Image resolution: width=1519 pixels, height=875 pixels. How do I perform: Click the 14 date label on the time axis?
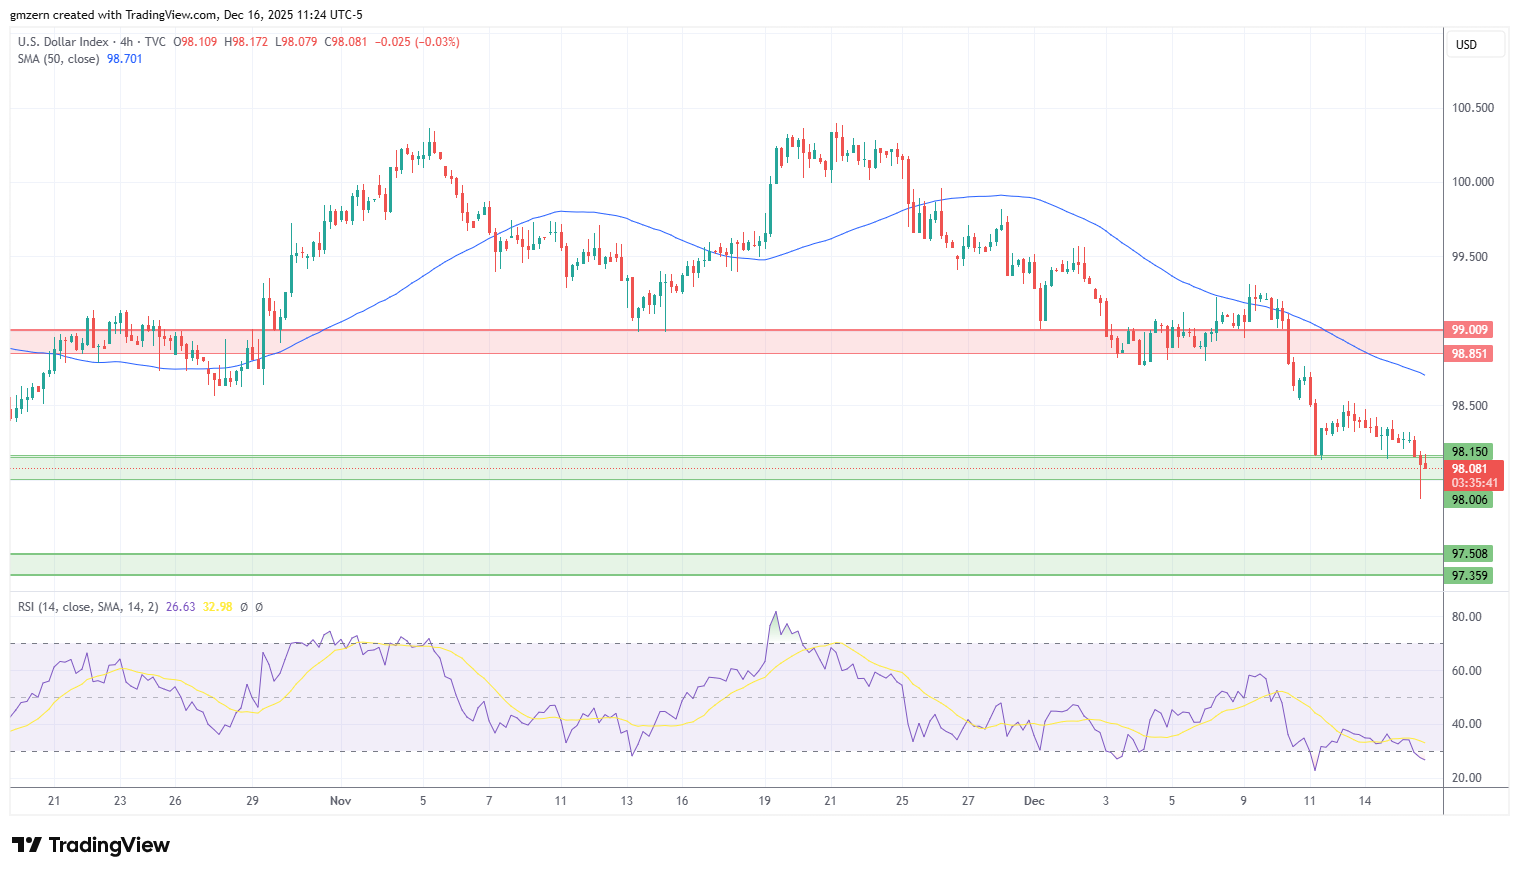click(x=1365, y=801)
